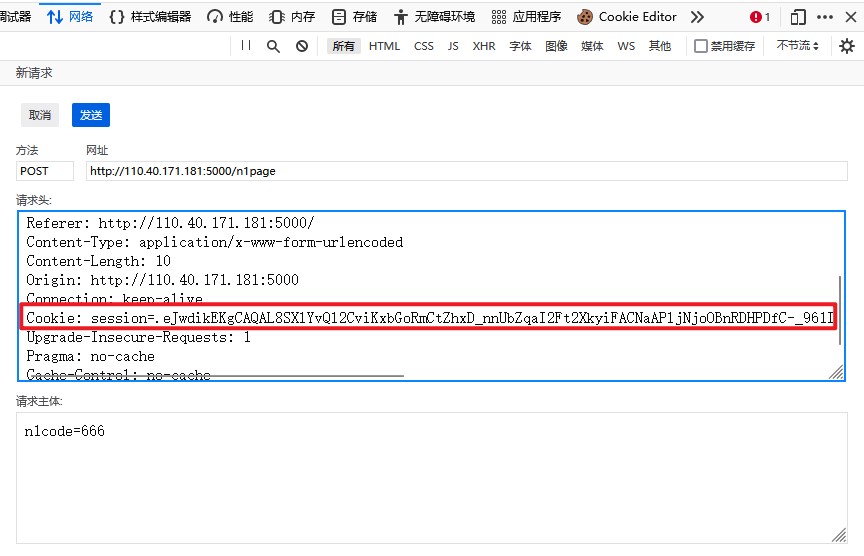Filter requests by media (媒体)
Screen dimensions: 864x556
pyautogui.click(x=592, y=46)
